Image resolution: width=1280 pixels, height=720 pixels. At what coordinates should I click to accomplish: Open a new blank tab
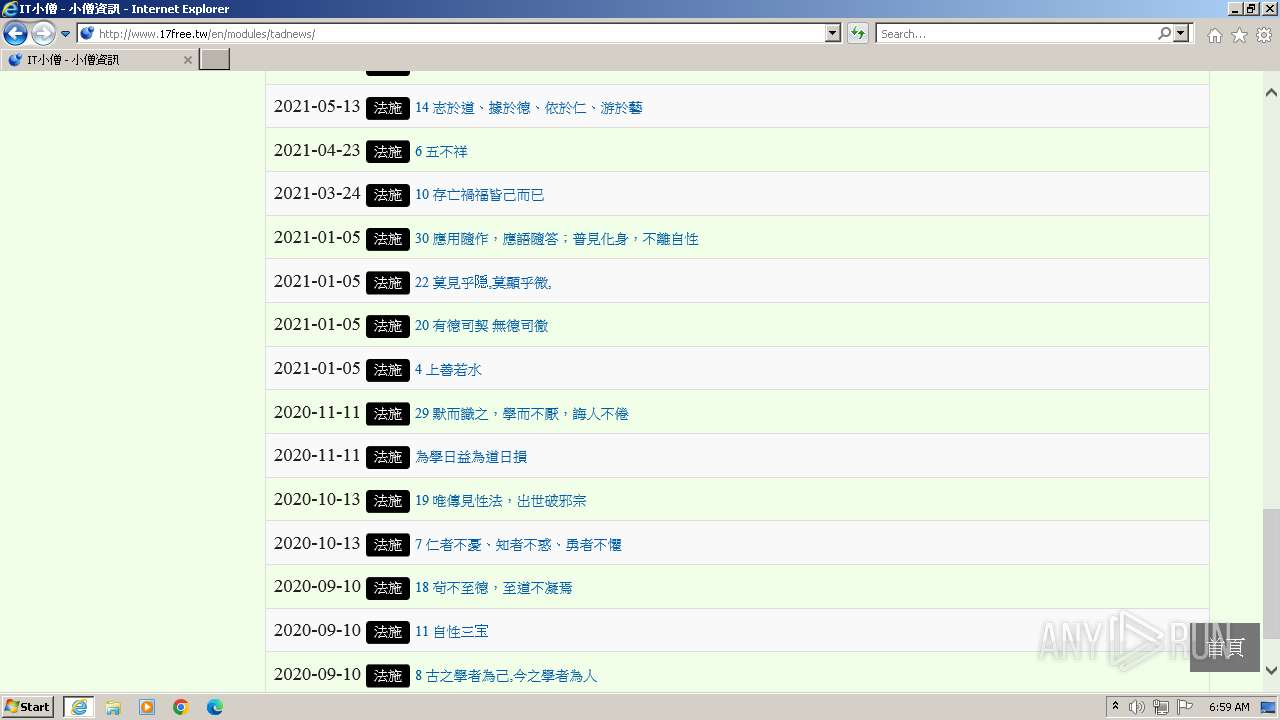coord(215,60)
